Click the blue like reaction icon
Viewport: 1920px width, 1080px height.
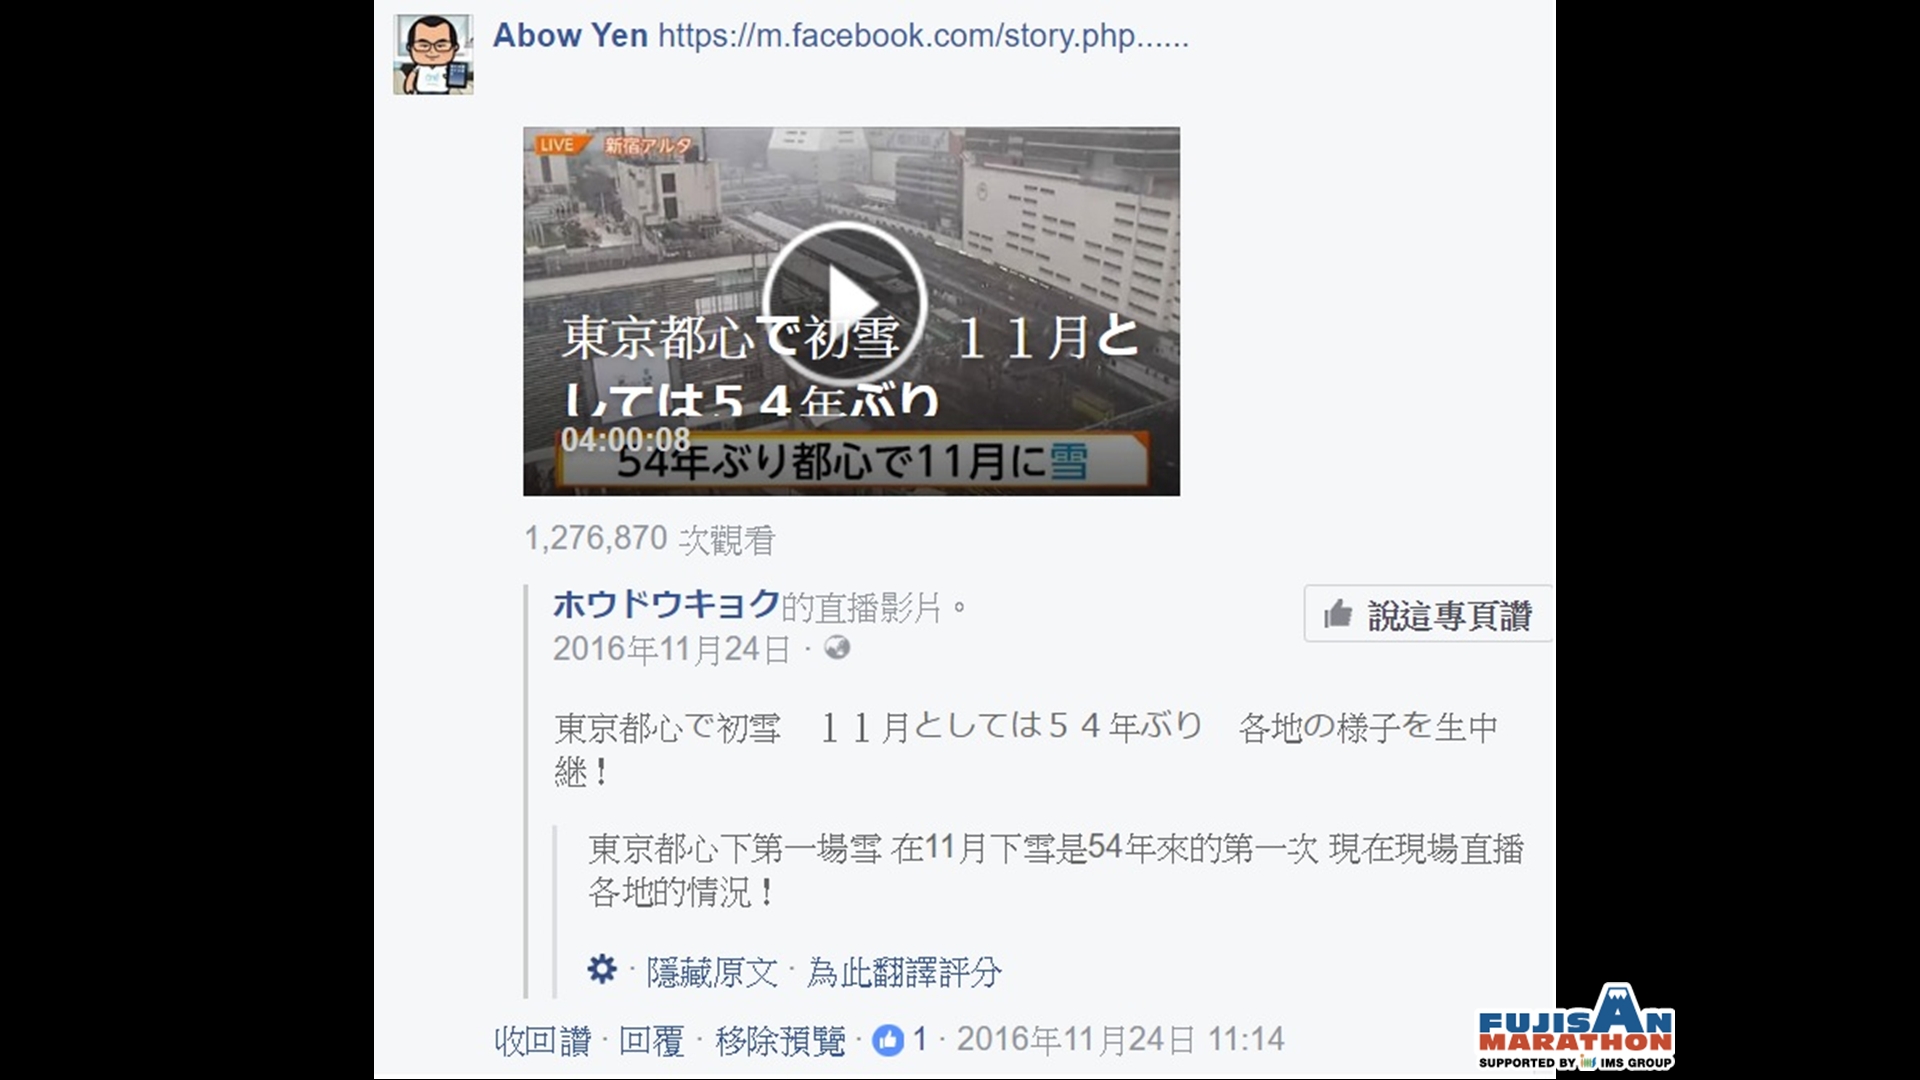[888, 1040]
